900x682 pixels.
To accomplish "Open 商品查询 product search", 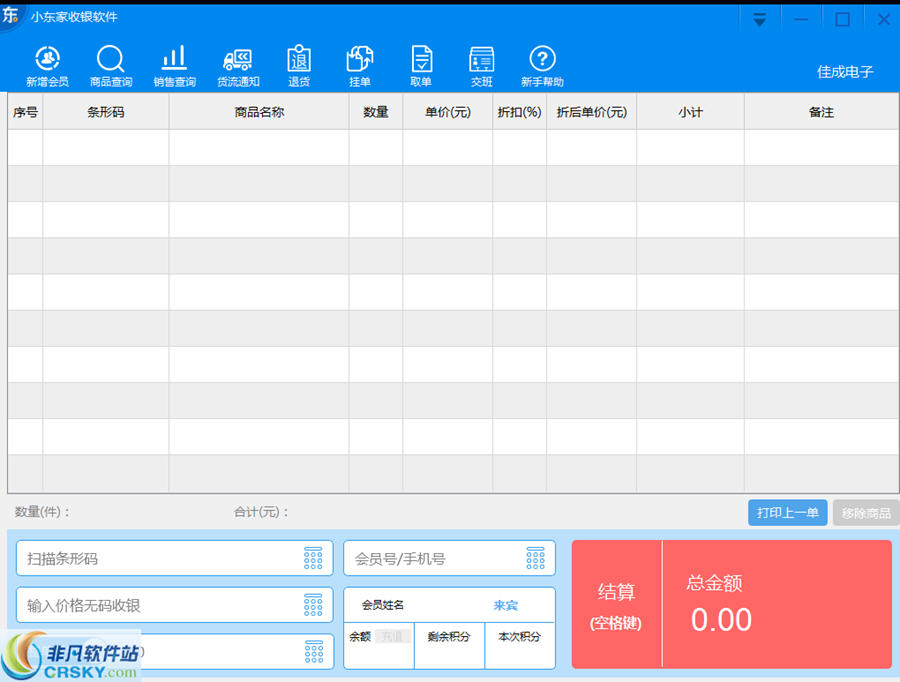I will (111, 66).
